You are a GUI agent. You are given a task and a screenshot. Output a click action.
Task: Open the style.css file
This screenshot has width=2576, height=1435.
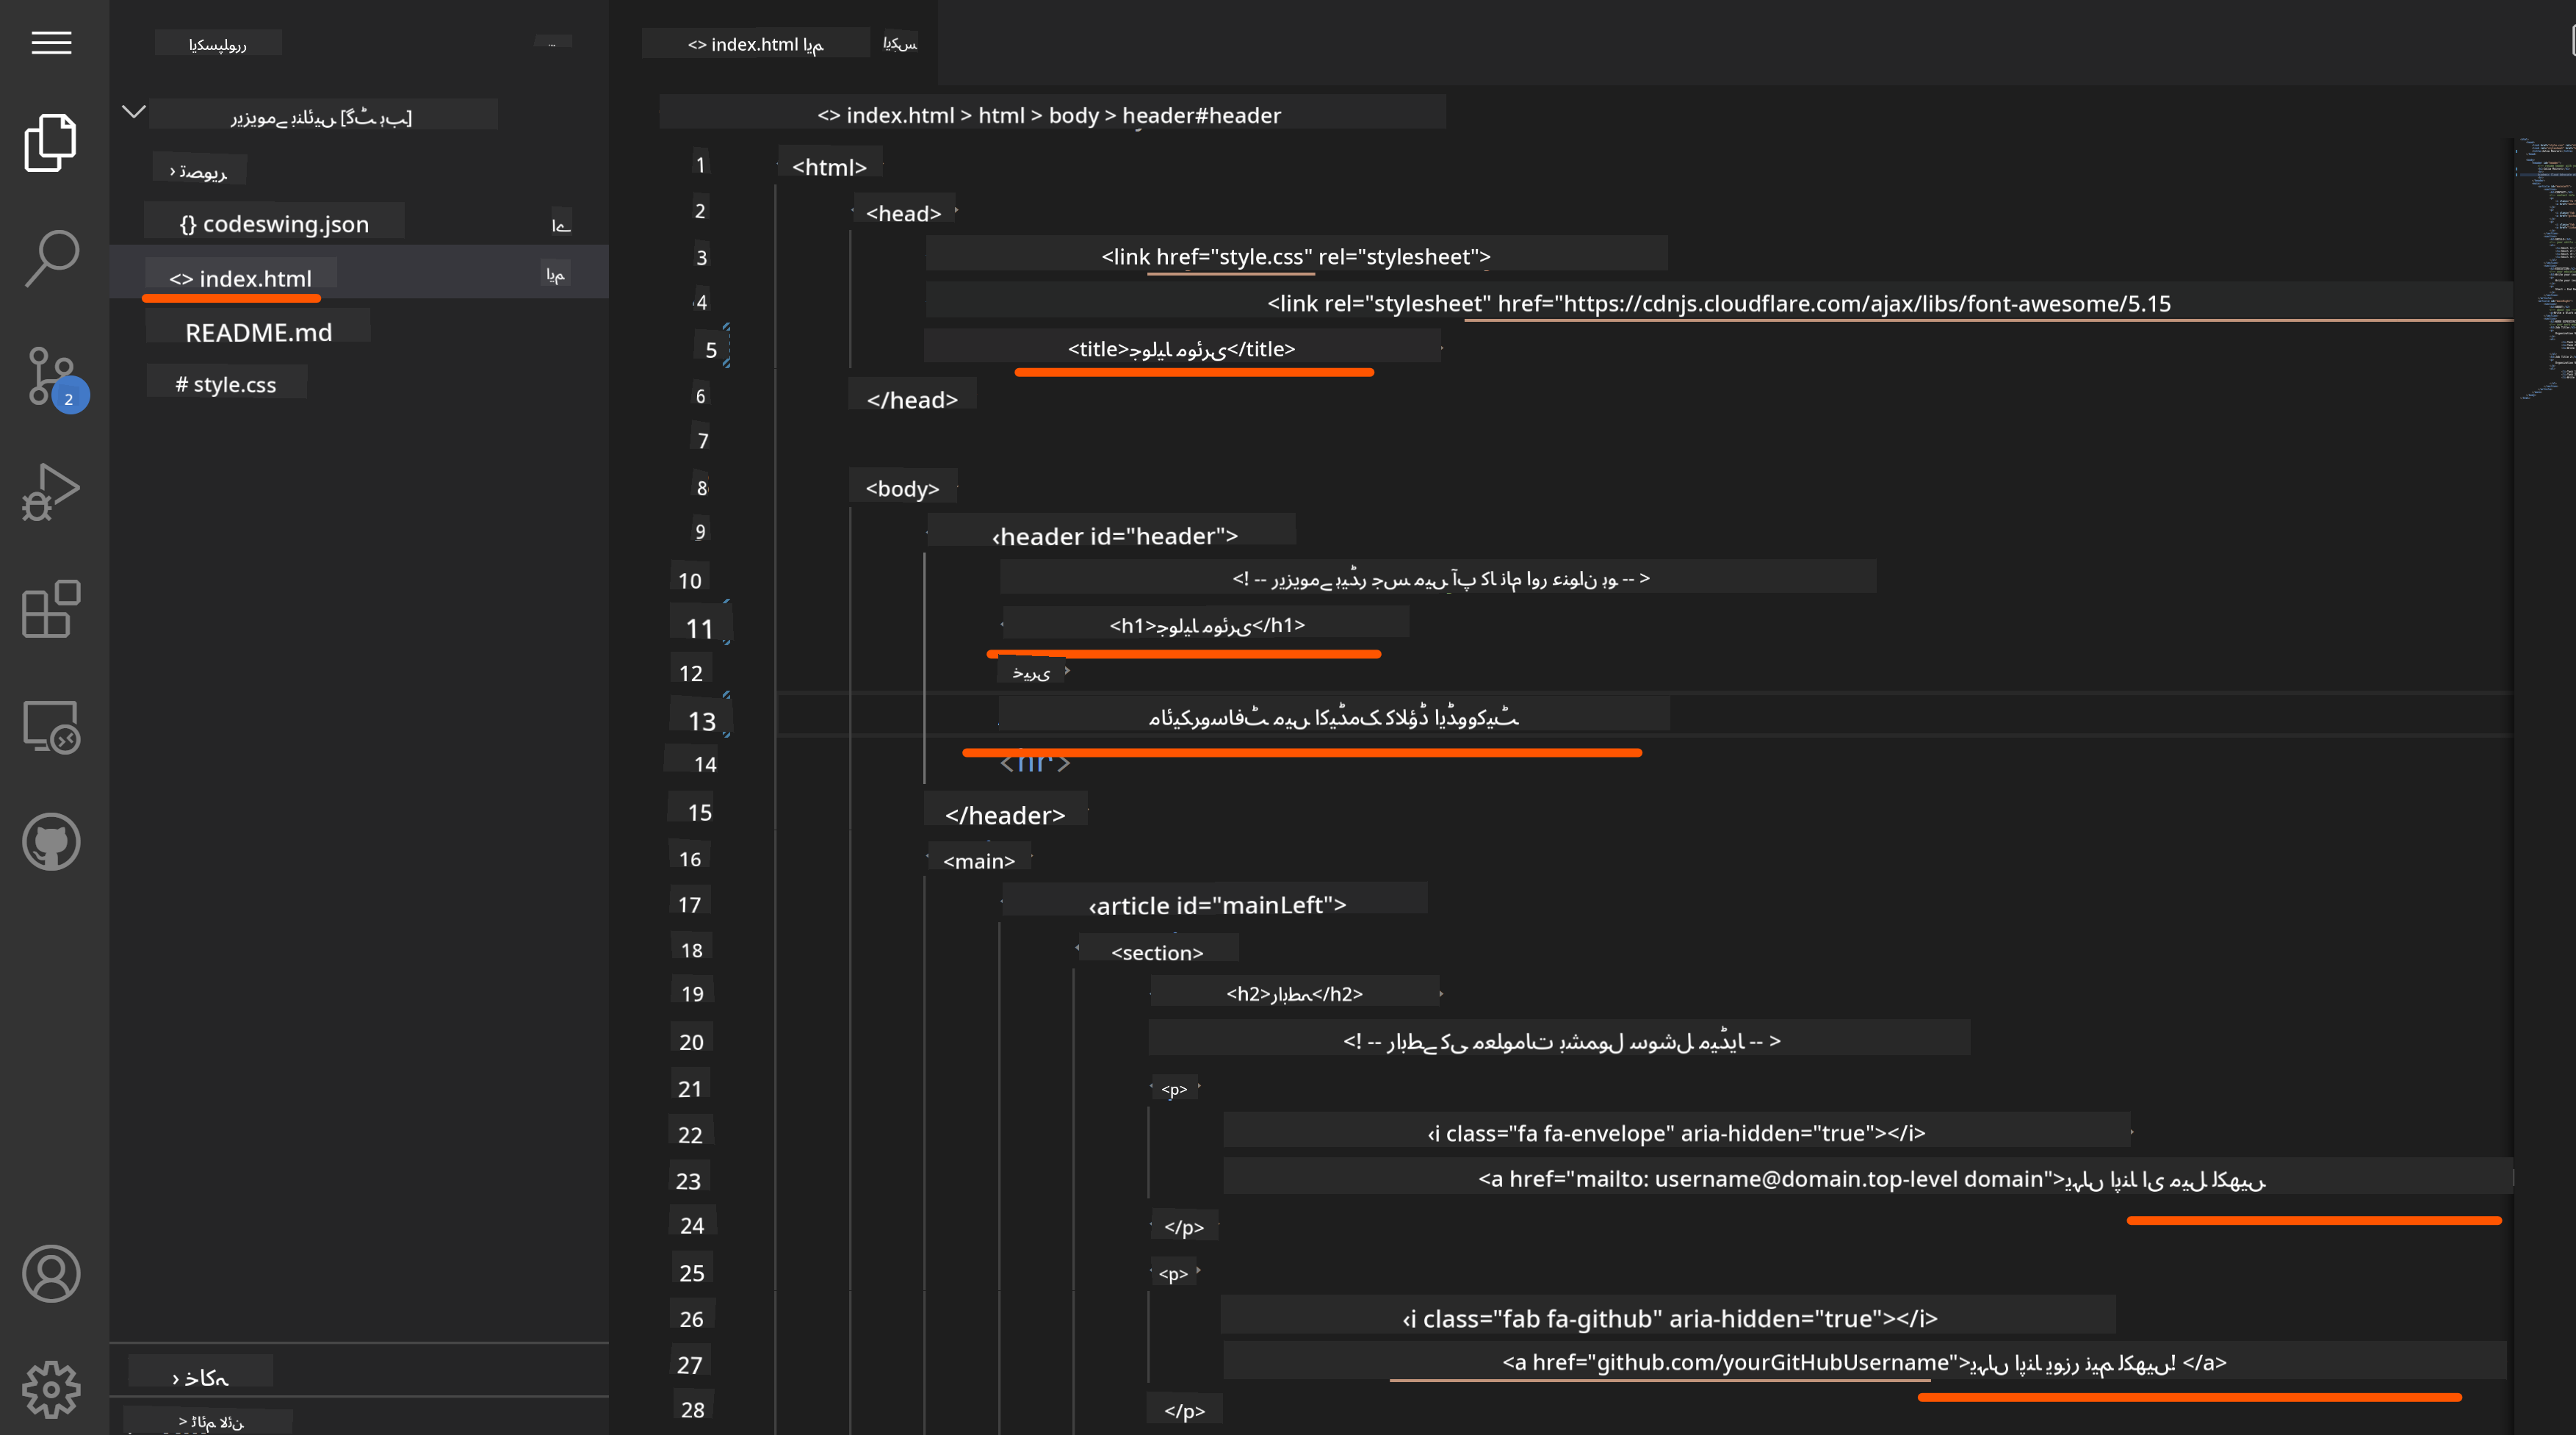click(226, 384)
